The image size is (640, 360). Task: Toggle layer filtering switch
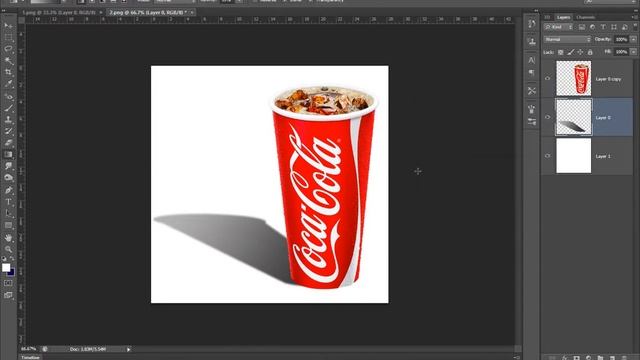635,27
